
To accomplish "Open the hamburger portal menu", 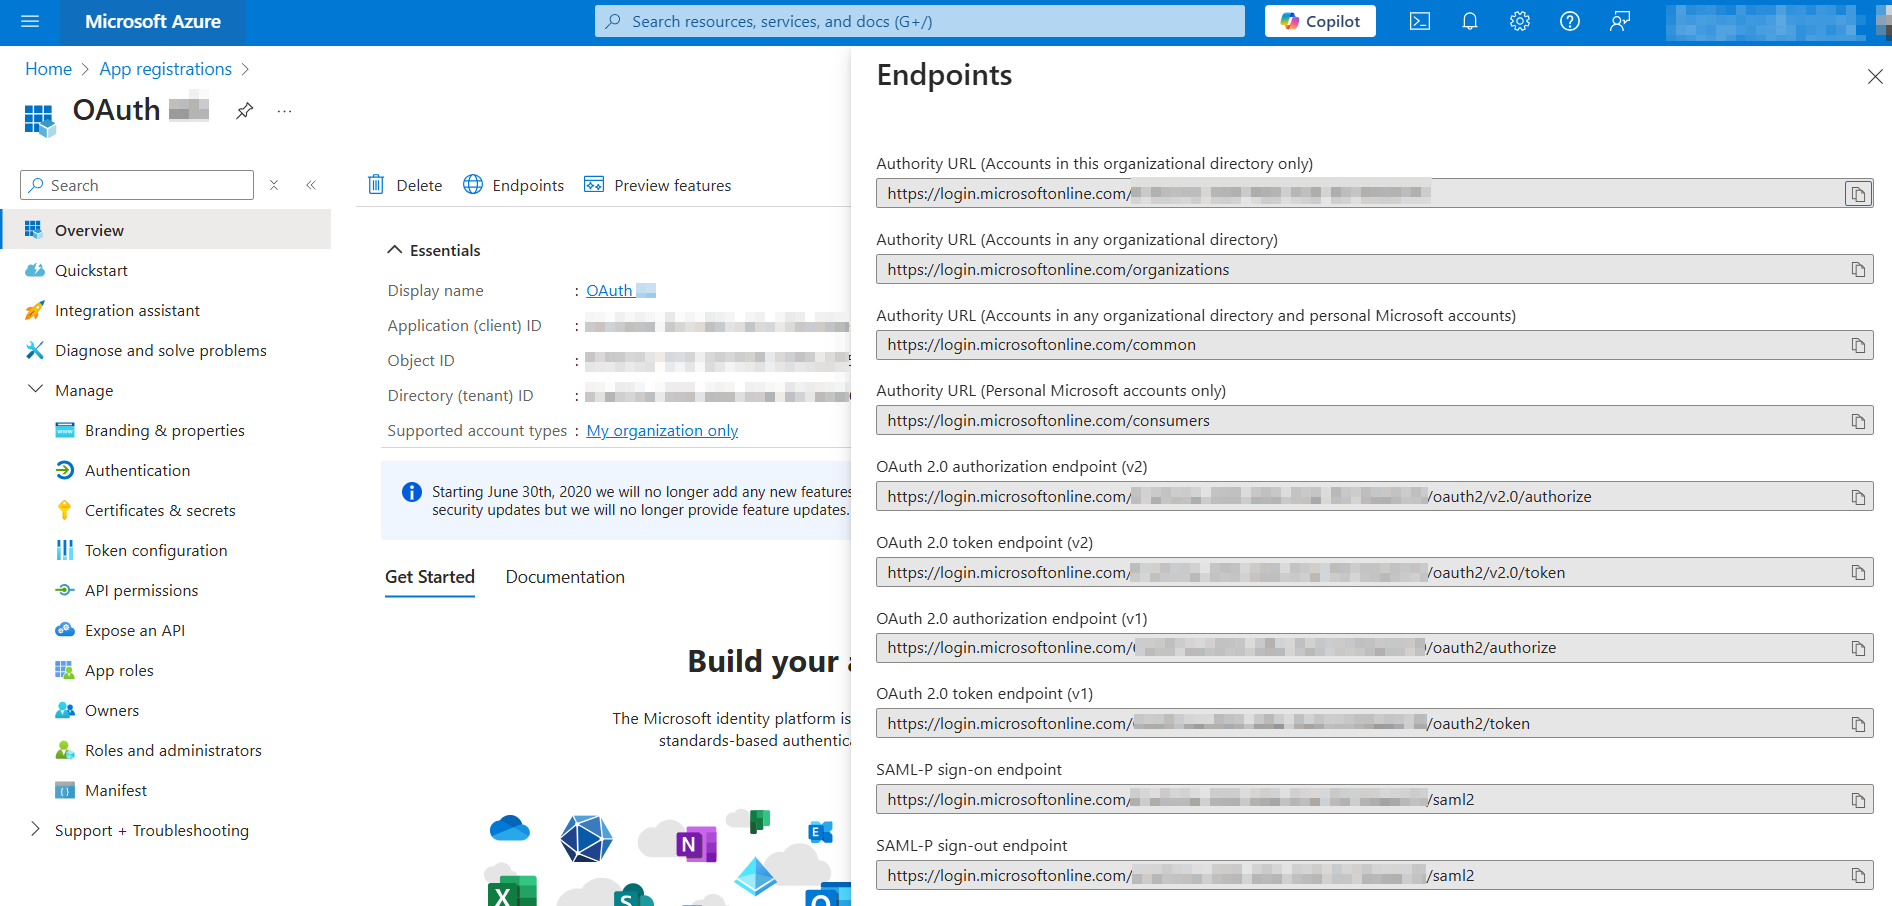I will point(30,21).
